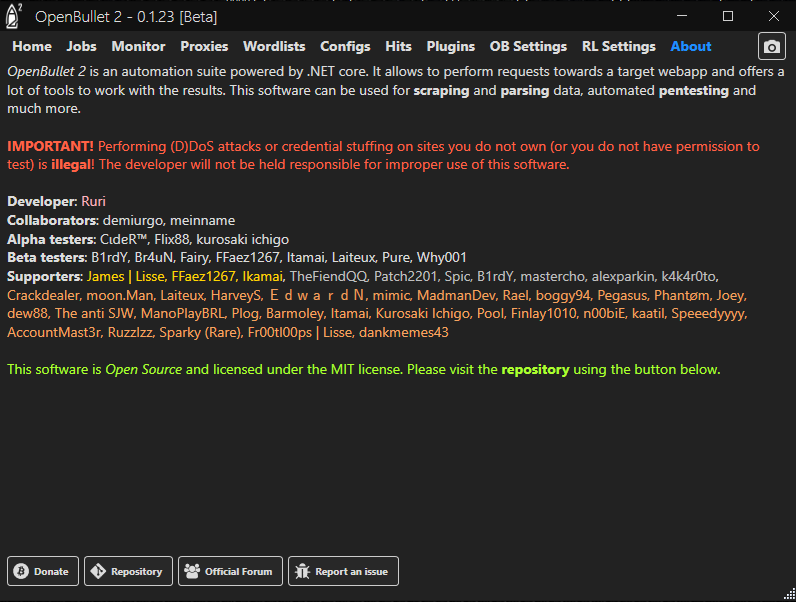Open the Monitor page

(139, 46)
